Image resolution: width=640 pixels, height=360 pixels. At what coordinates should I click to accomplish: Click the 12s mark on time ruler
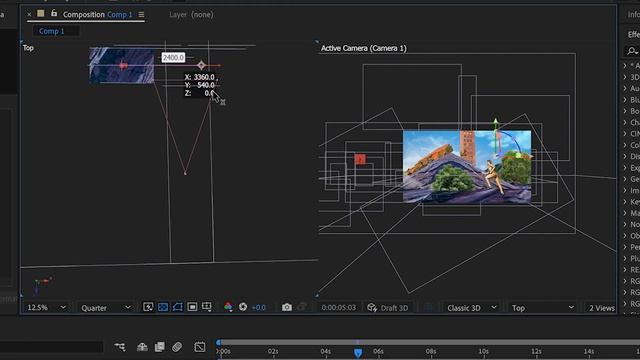click(536, 351)
